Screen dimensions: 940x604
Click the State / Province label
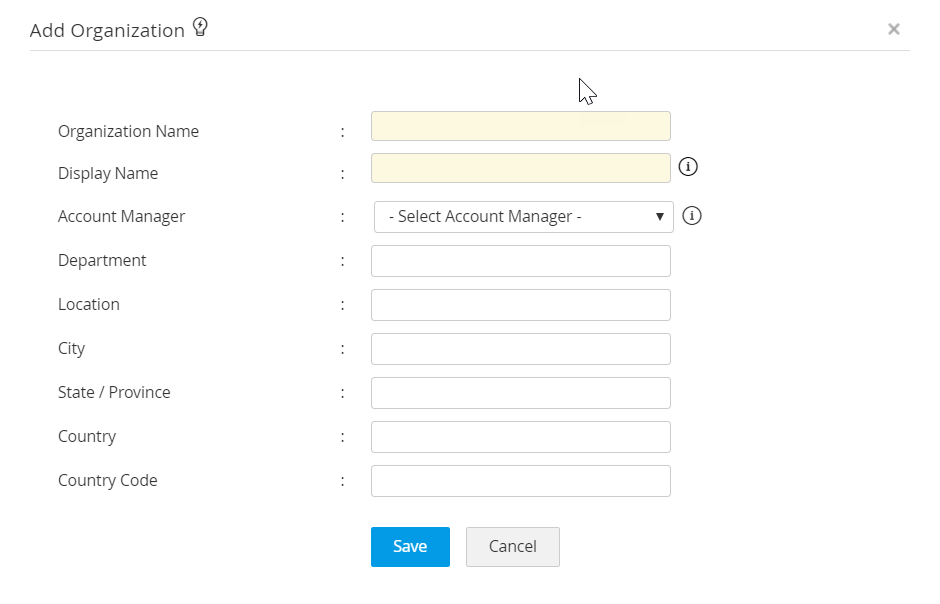point(114,392)
